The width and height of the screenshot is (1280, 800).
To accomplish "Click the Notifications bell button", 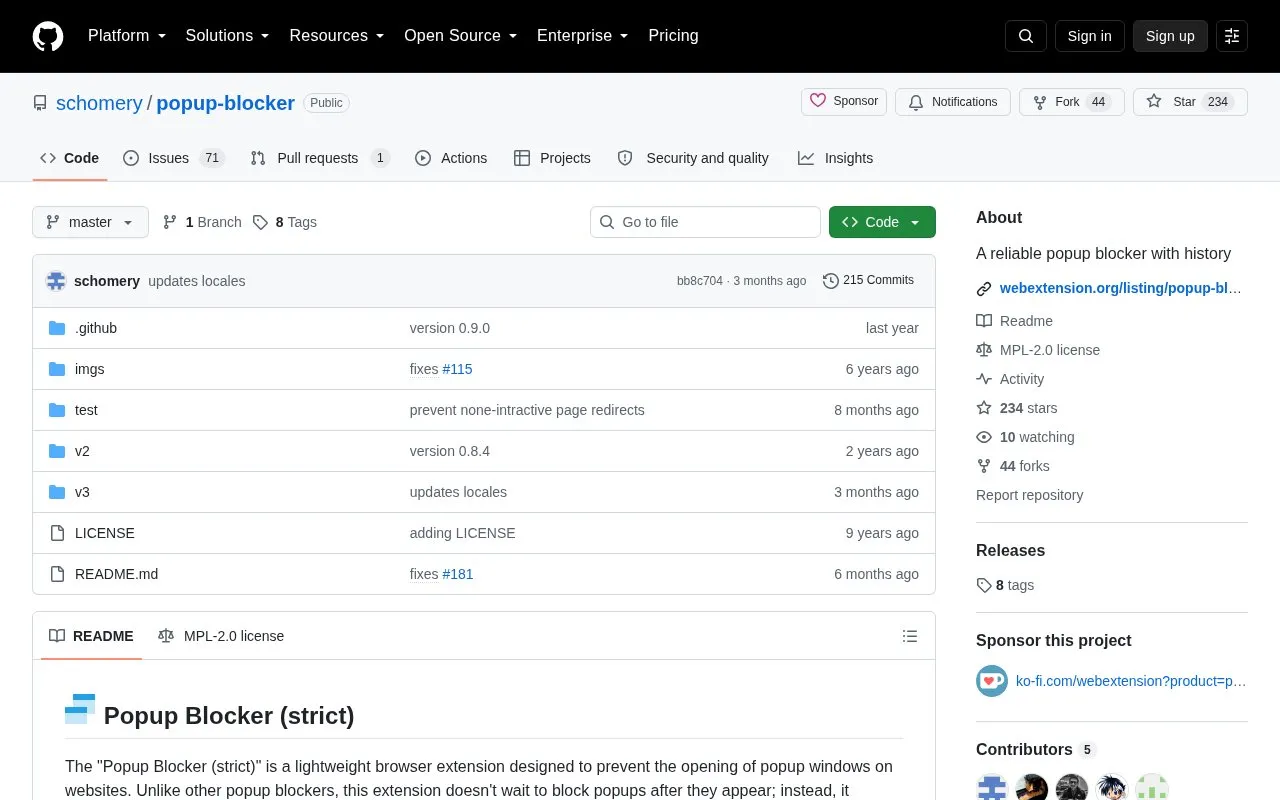I will 953,102.
